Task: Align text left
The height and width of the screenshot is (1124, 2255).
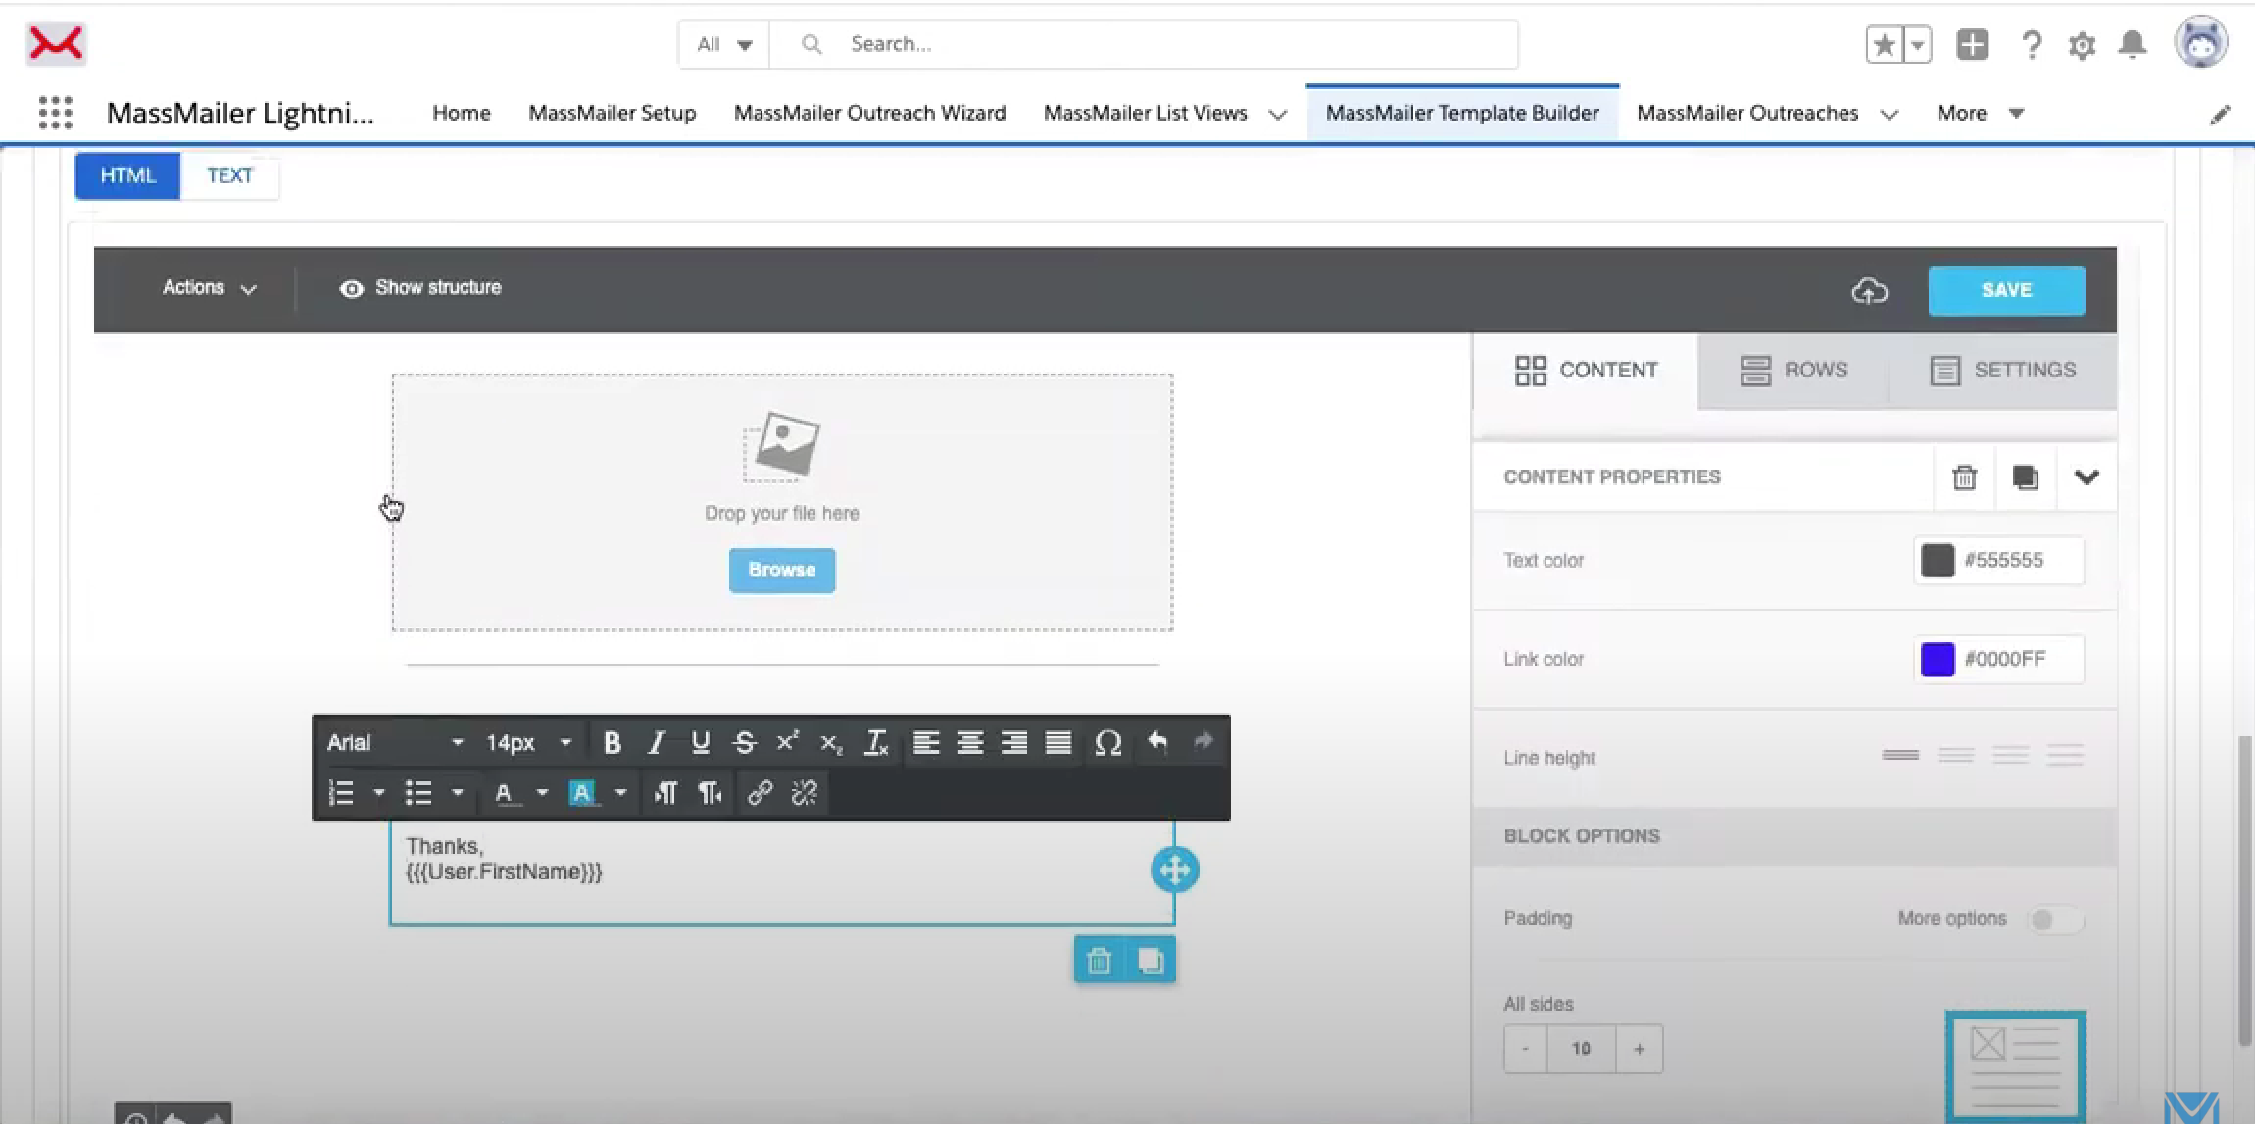Action: pyautogui.click(x=926, y=743)
